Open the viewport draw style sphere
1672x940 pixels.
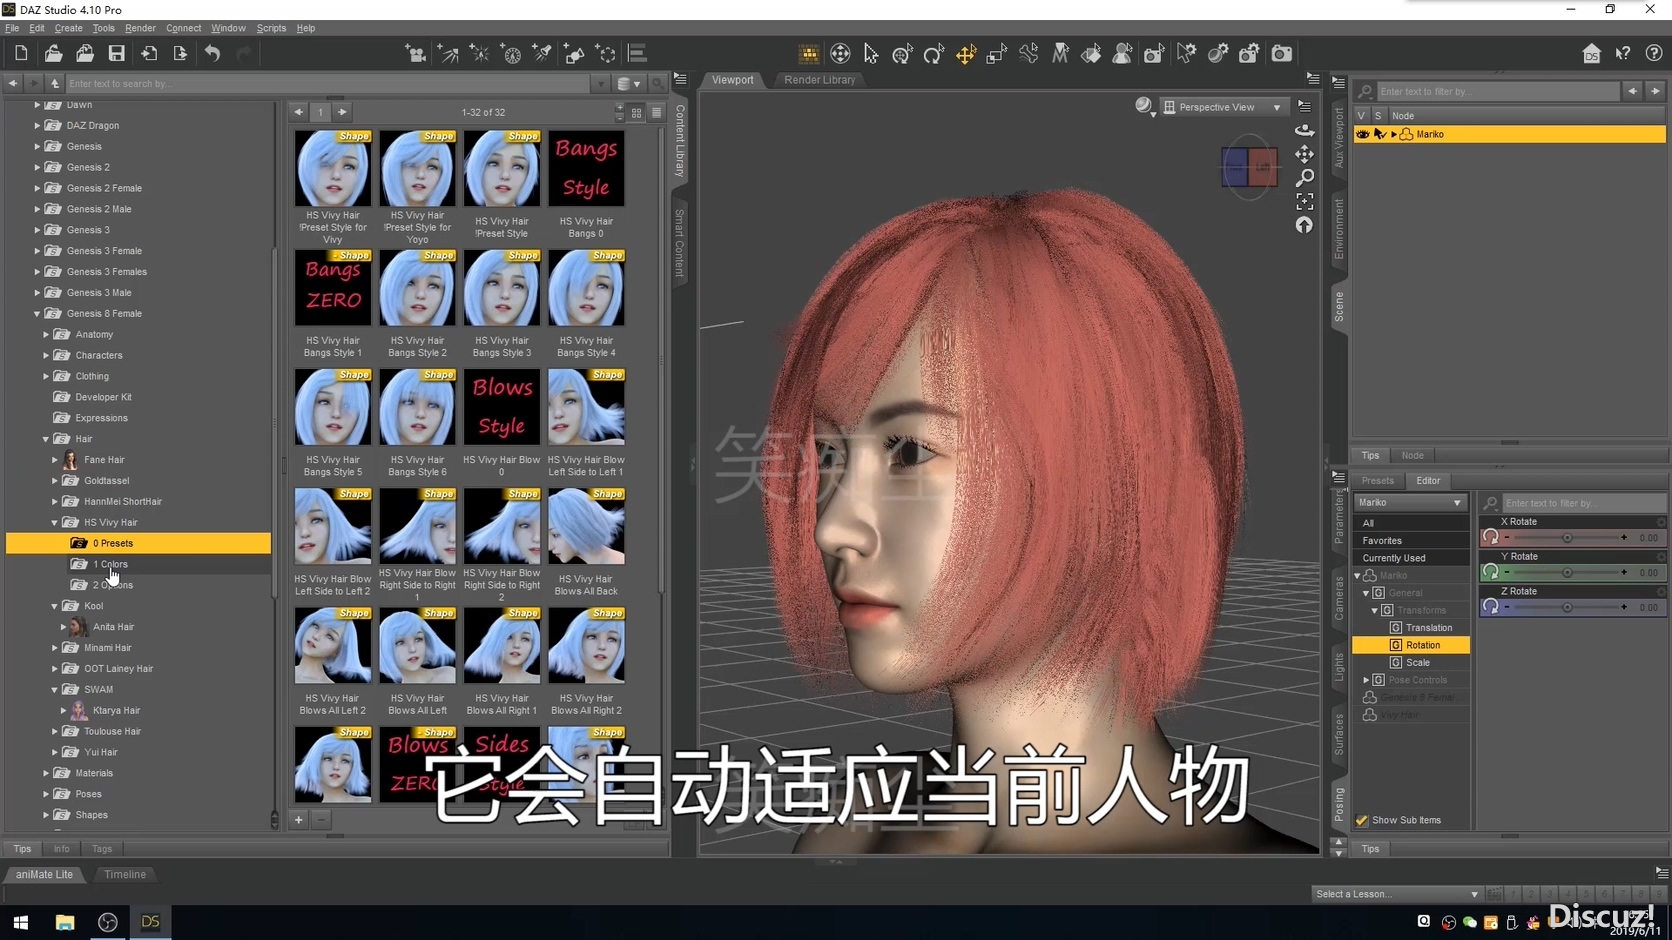(x=1144, y=106)
